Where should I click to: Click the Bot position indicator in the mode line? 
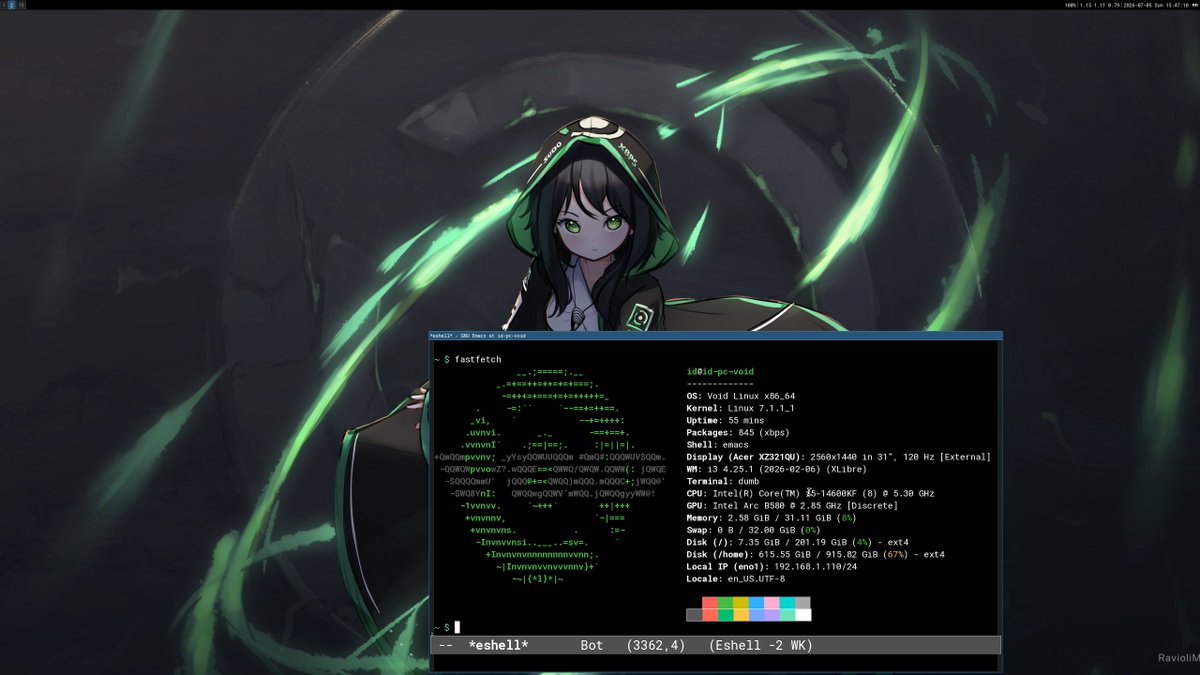pyautogui.click(x=592, y=646)
